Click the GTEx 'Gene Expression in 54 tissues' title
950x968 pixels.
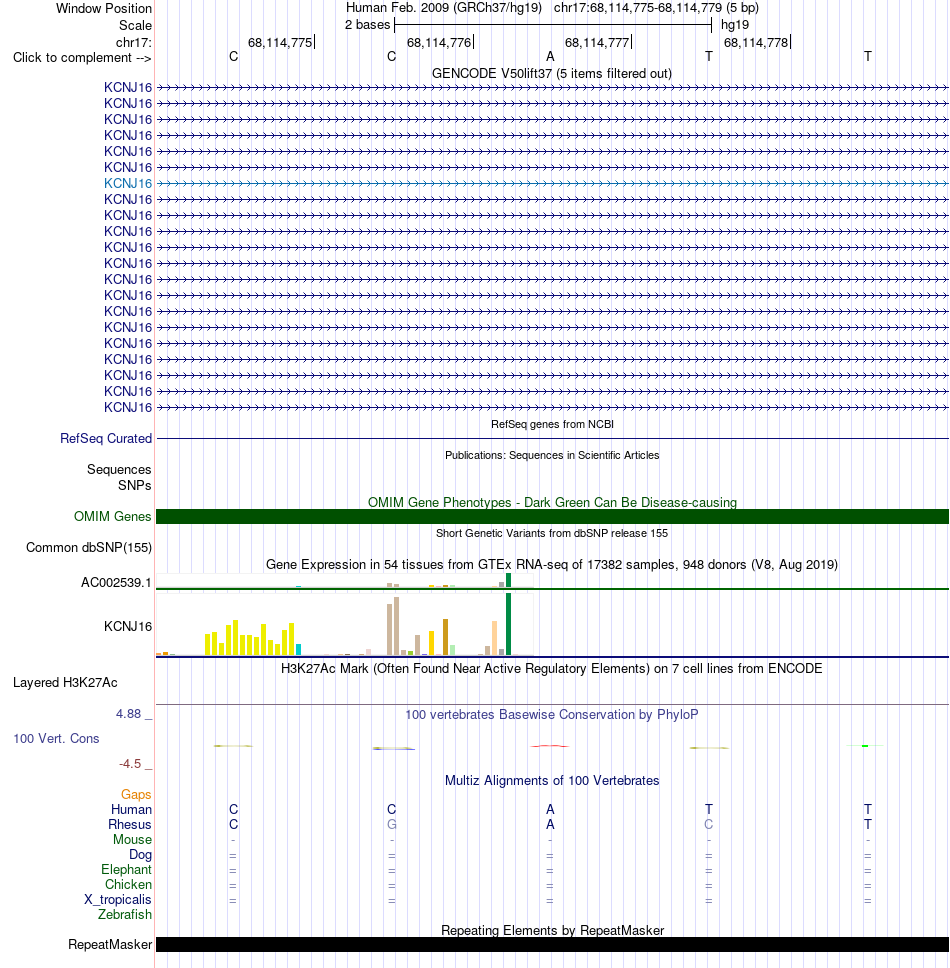(552, 564)
